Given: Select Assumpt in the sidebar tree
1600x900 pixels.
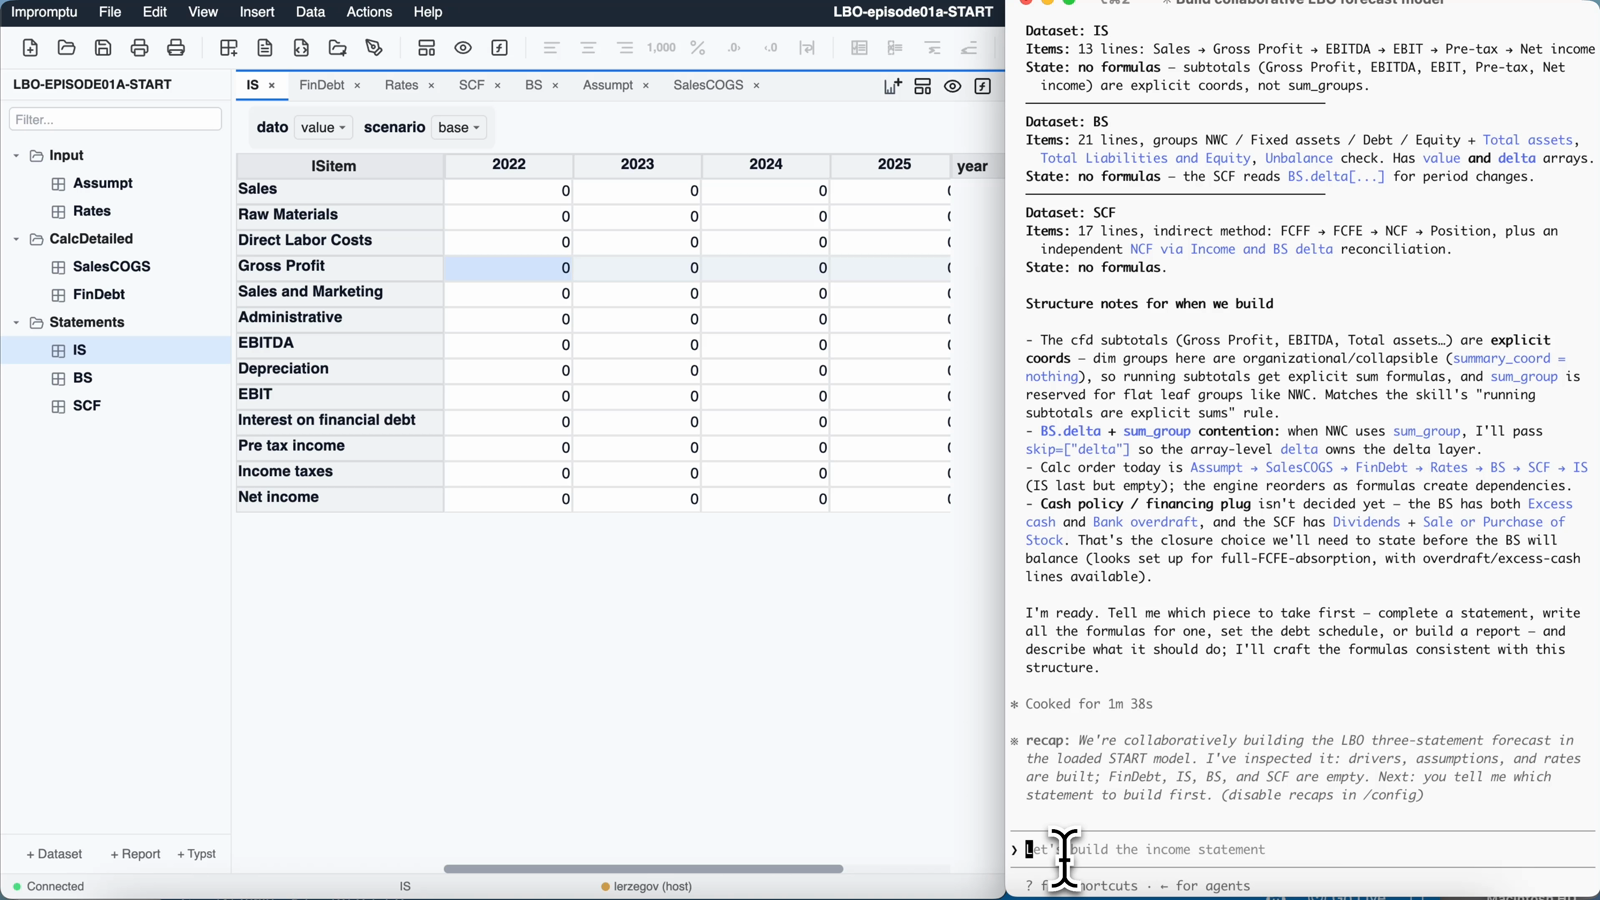Looking at the screenshot, I should pos(103,184).
